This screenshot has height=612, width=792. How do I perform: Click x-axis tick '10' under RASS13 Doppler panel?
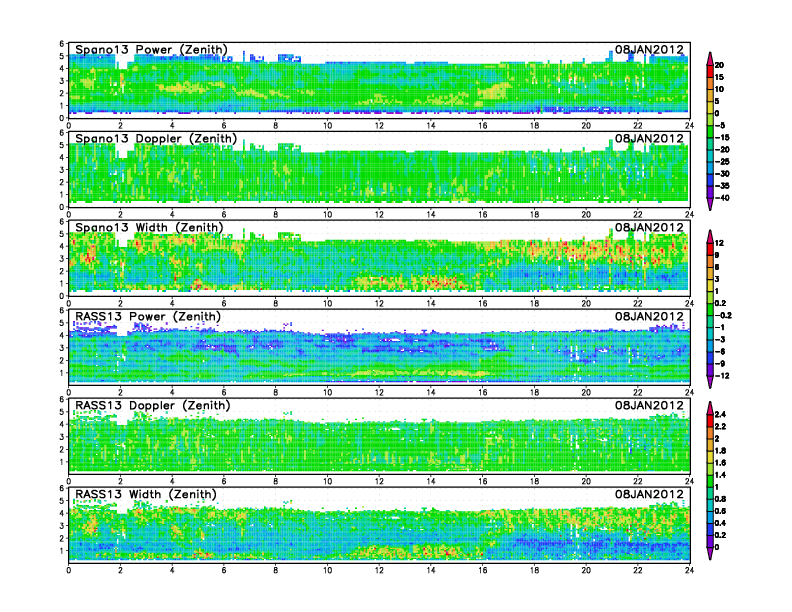(x=328, y=481)
